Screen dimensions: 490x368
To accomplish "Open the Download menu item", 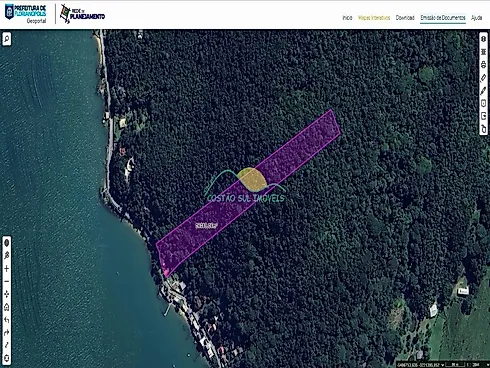I will [405, 18].
